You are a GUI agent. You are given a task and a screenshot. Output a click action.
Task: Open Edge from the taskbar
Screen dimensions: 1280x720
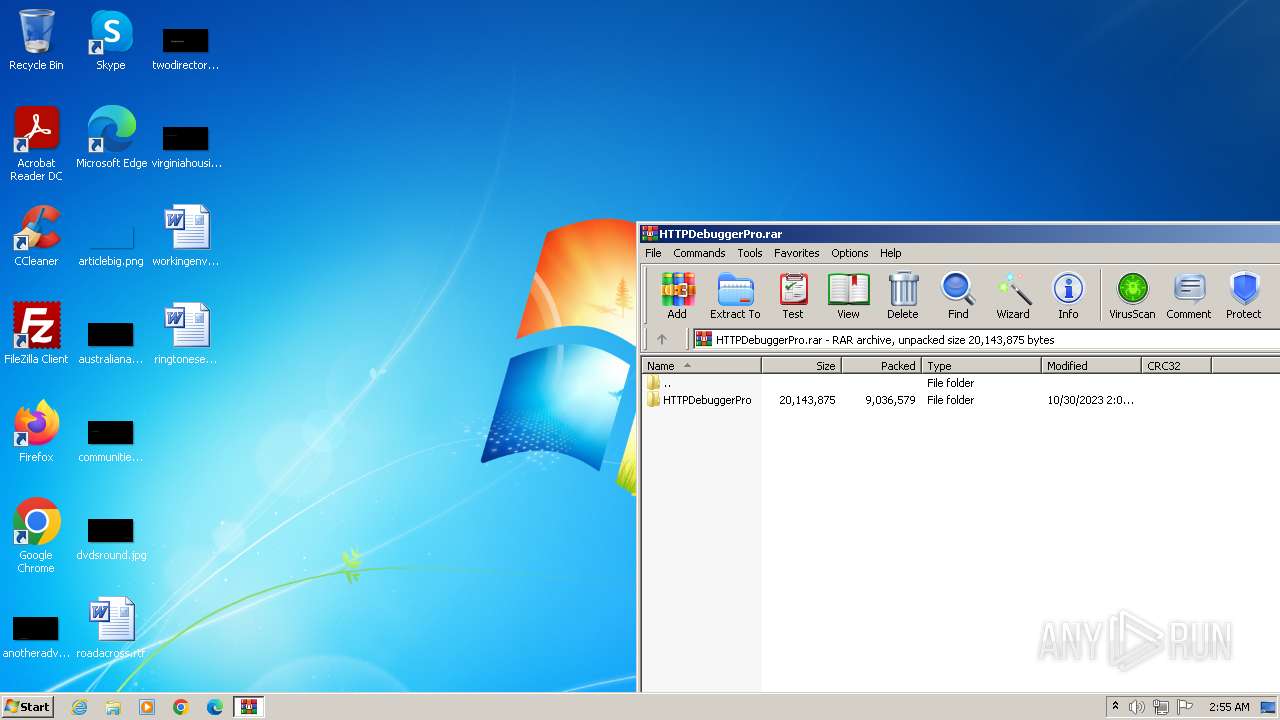tap(215, 707)
